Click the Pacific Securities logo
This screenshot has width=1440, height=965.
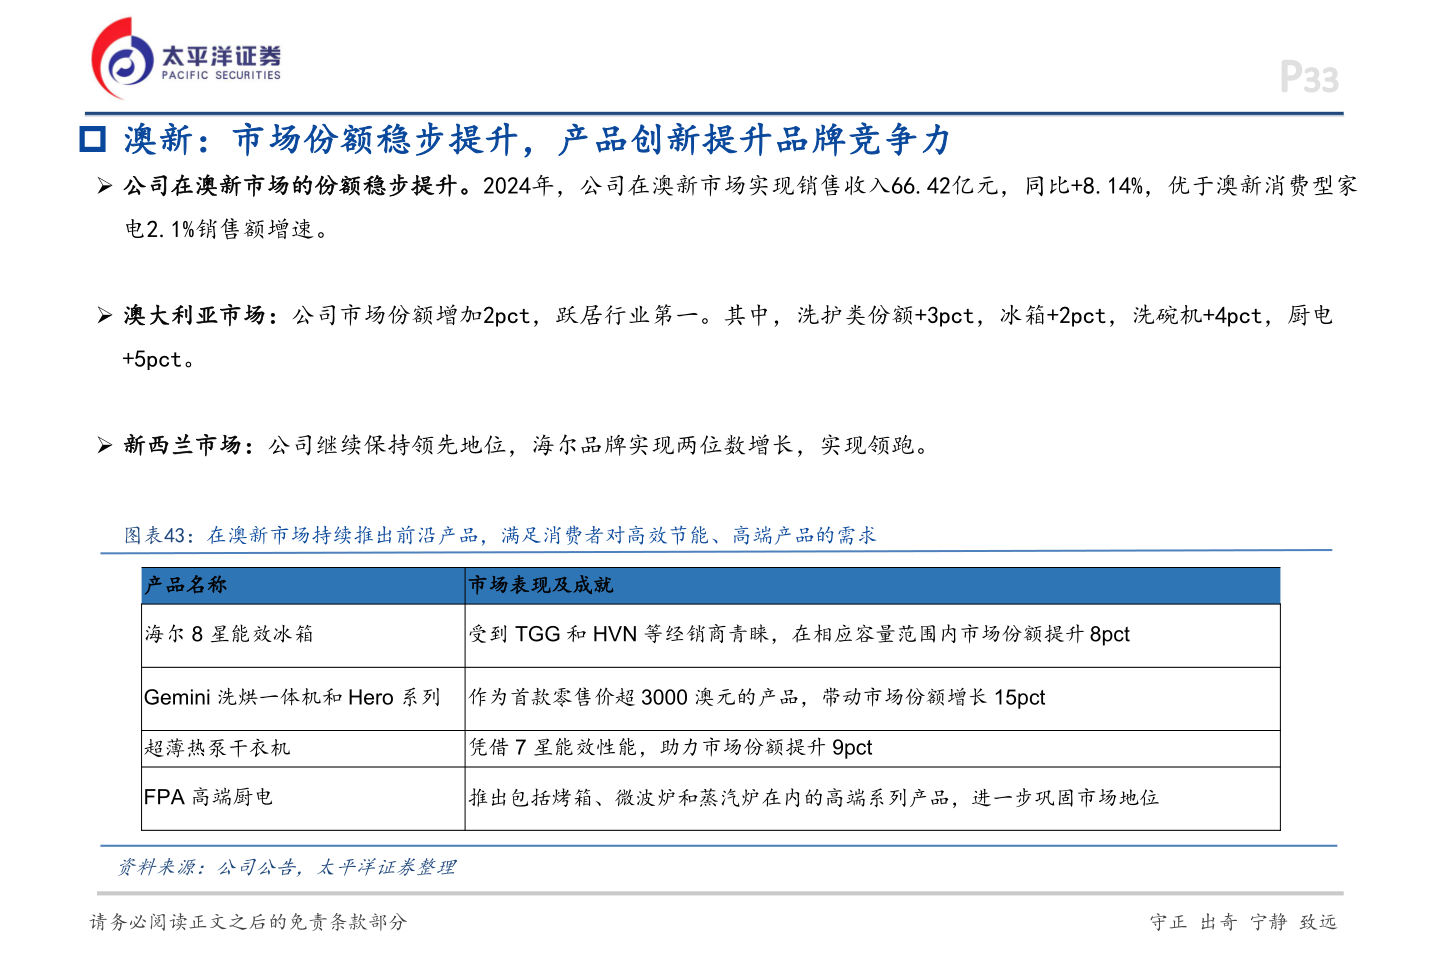123,60
